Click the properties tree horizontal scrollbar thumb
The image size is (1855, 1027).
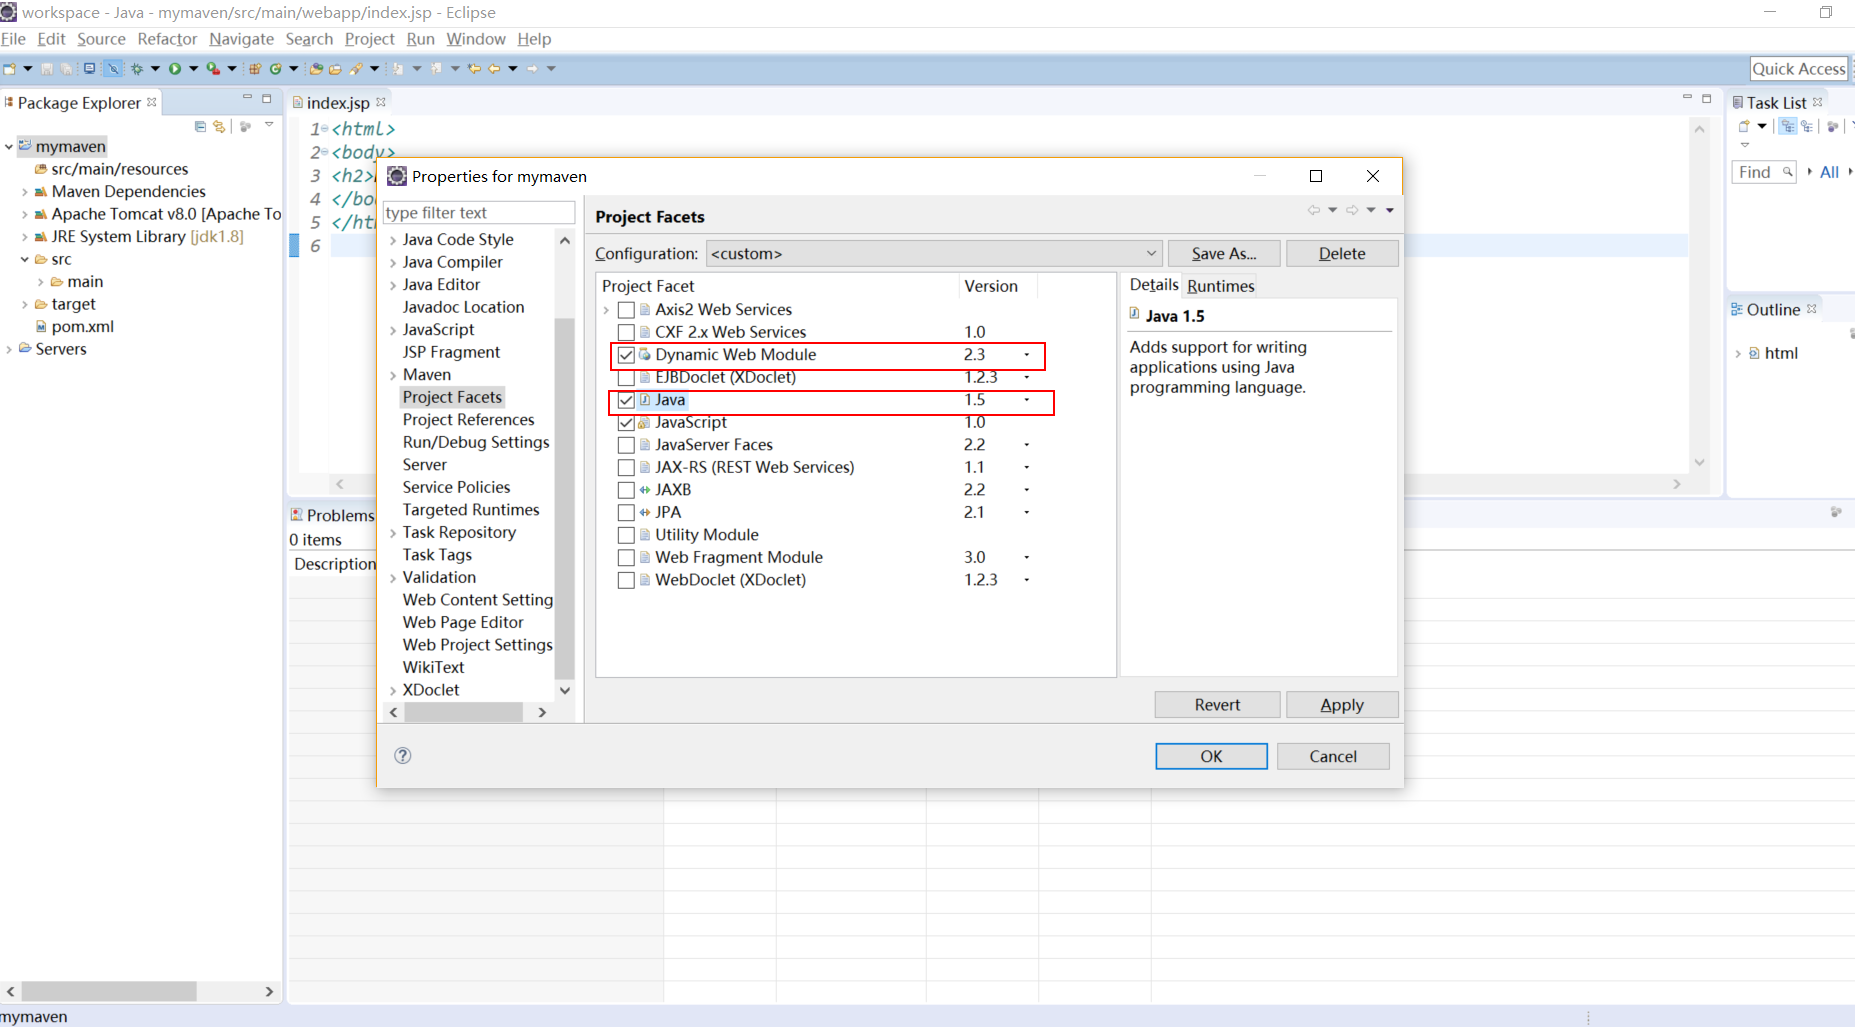click(463, 712)
